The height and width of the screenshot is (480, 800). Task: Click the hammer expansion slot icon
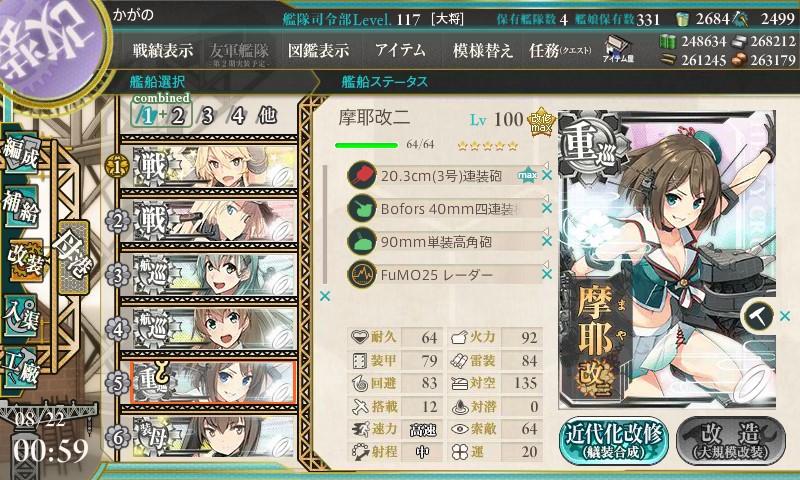(x=759, y=316)
